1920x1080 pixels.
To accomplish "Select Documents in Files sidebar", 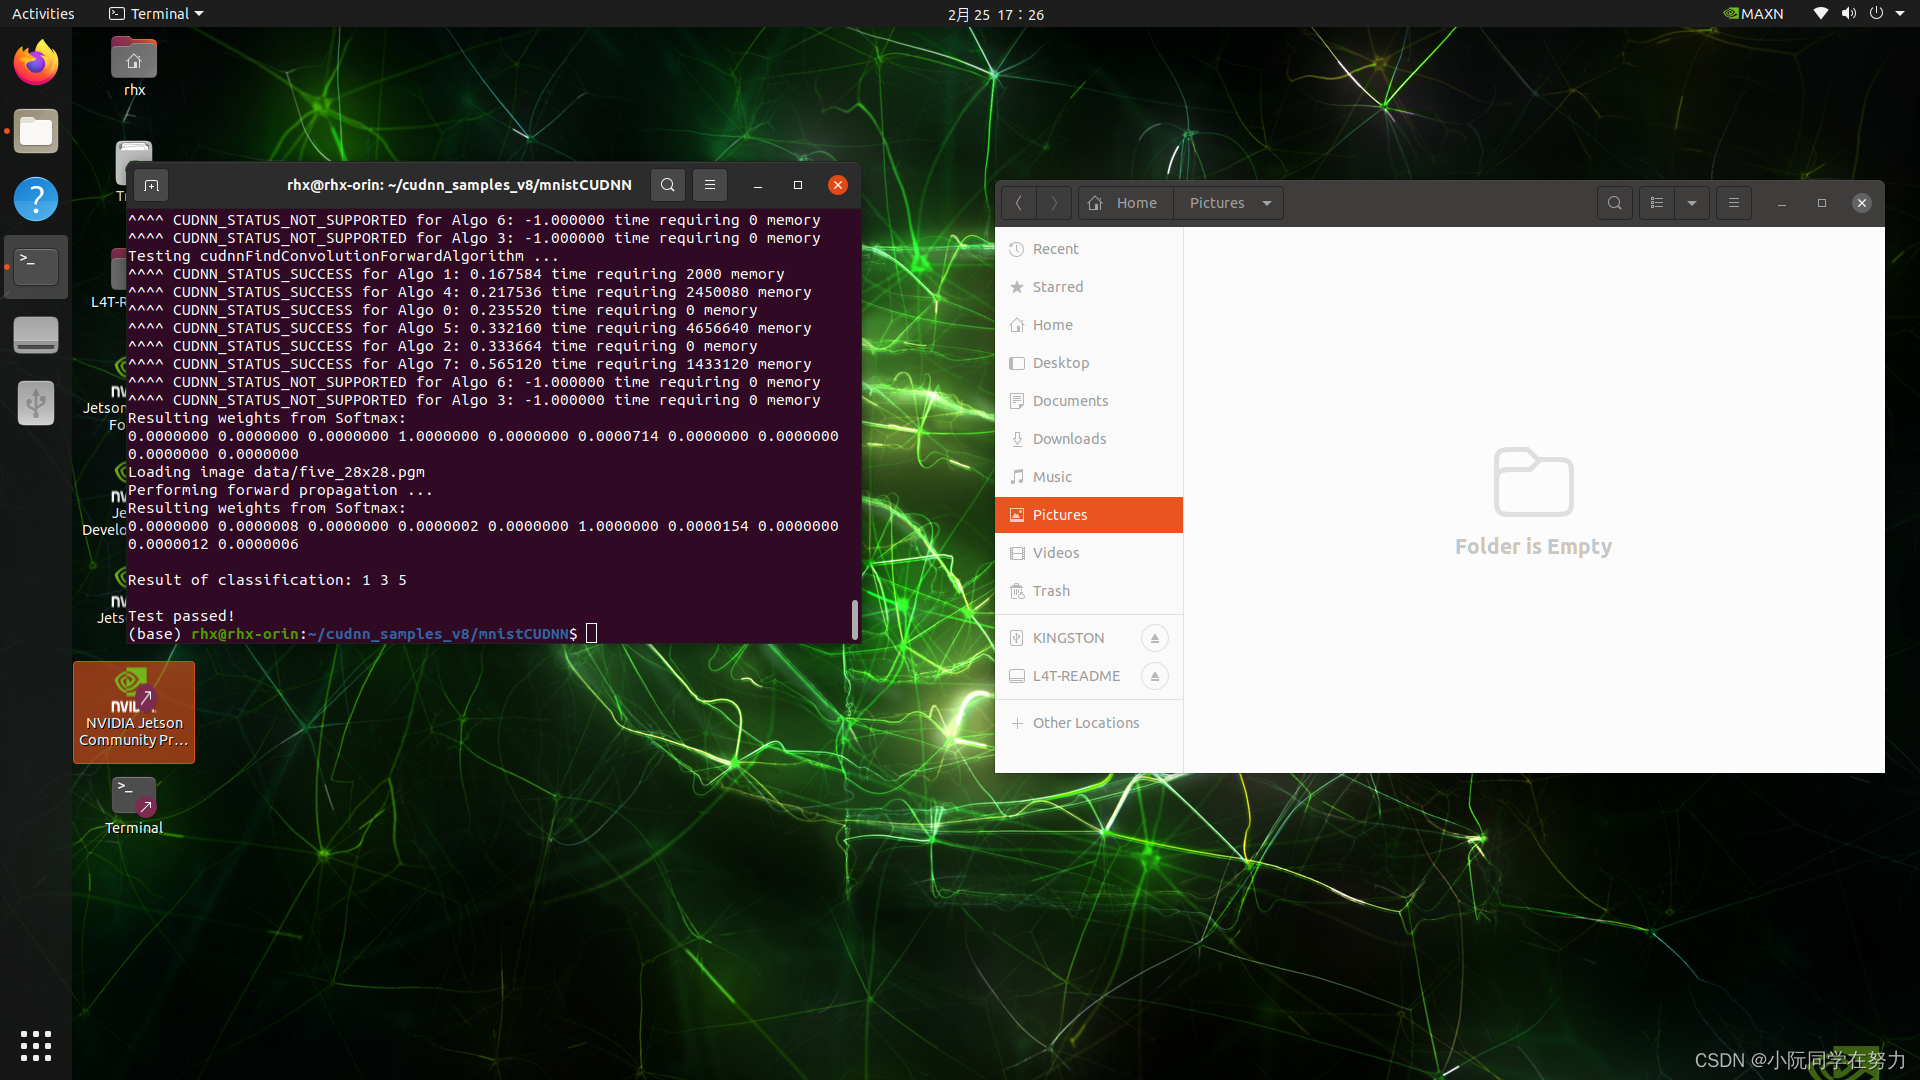I will click(1089, 401).
